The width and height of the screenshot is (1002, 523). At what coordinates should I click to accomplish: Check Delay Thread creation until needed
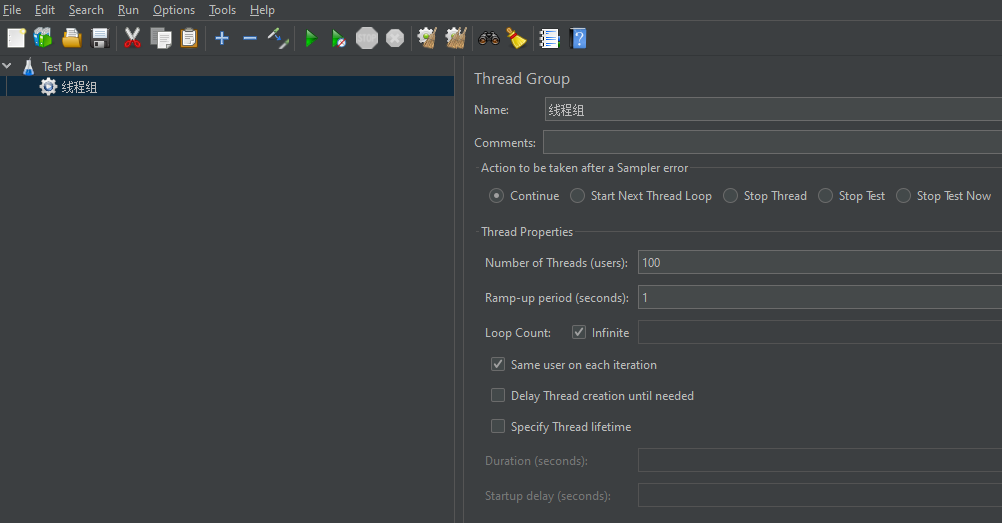pos(498,396)
